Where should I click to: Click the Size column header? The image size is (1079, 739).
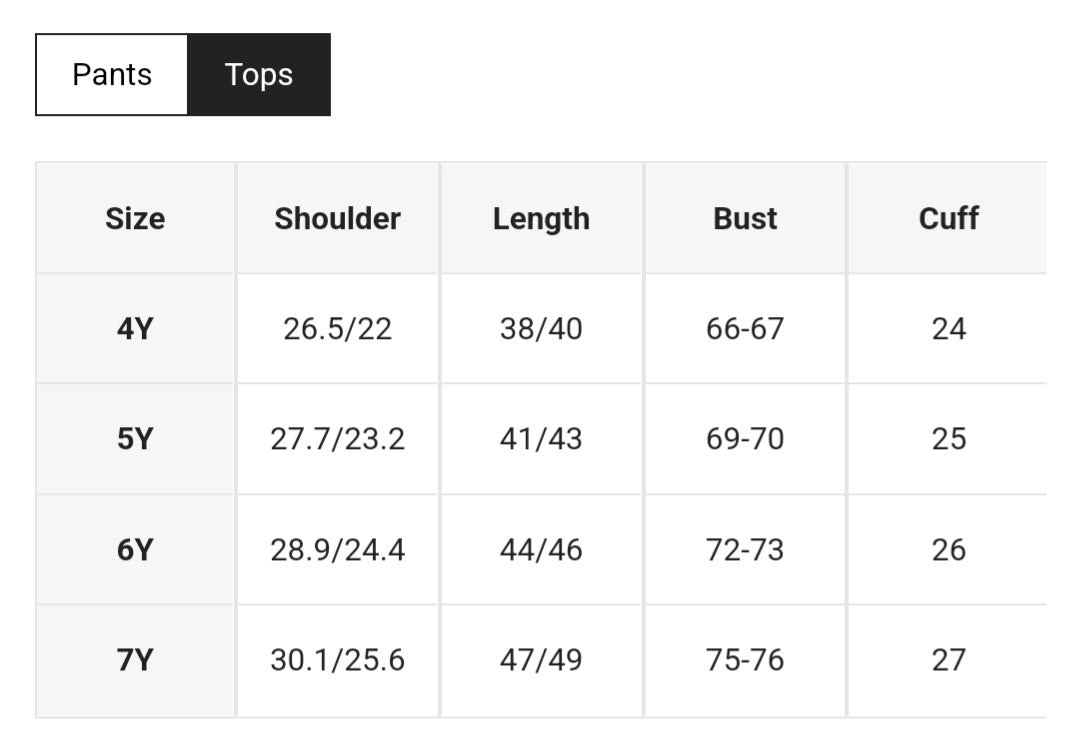click(135, 219)
